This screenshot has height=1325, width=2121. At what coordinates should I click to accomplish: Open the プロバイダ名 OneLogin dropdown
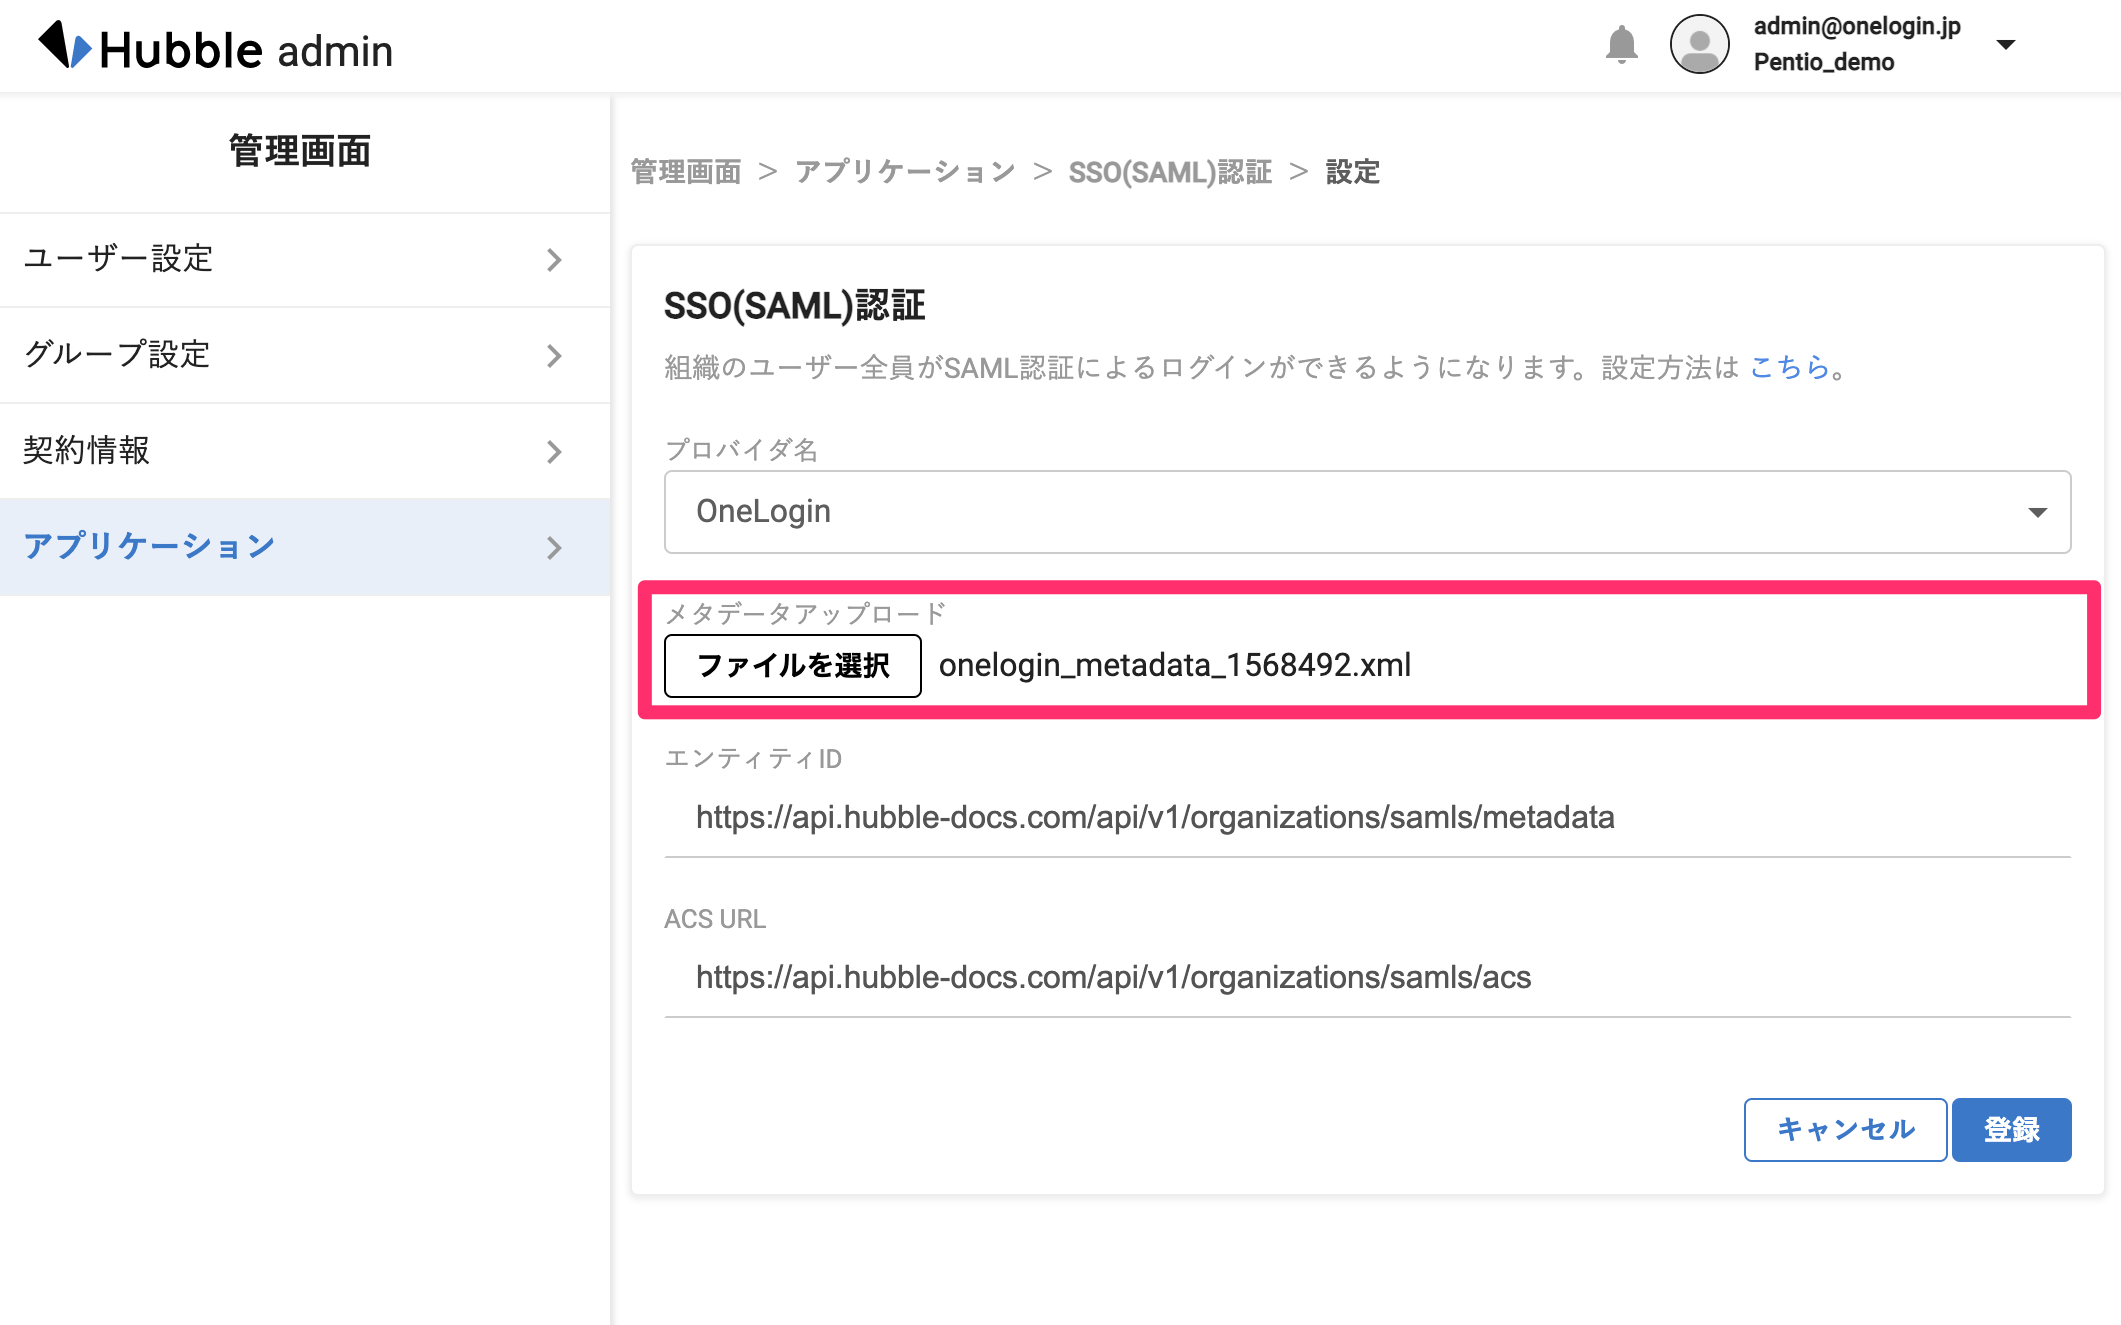click(x=1367, y=512)
